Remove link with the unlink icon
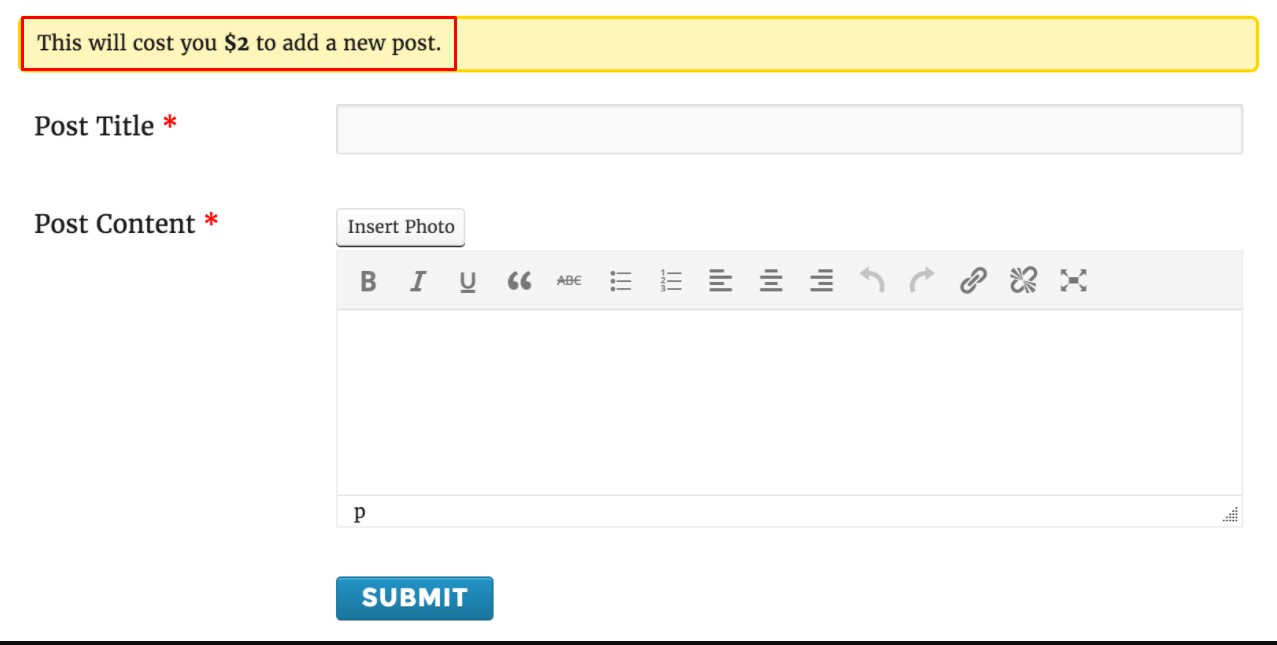 1022,282
